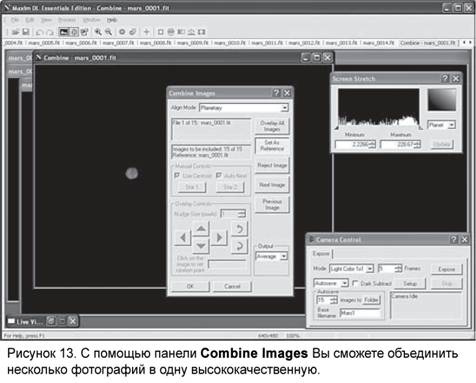
Task: Click the right arrow nudge button
Action: pos(219,237)
